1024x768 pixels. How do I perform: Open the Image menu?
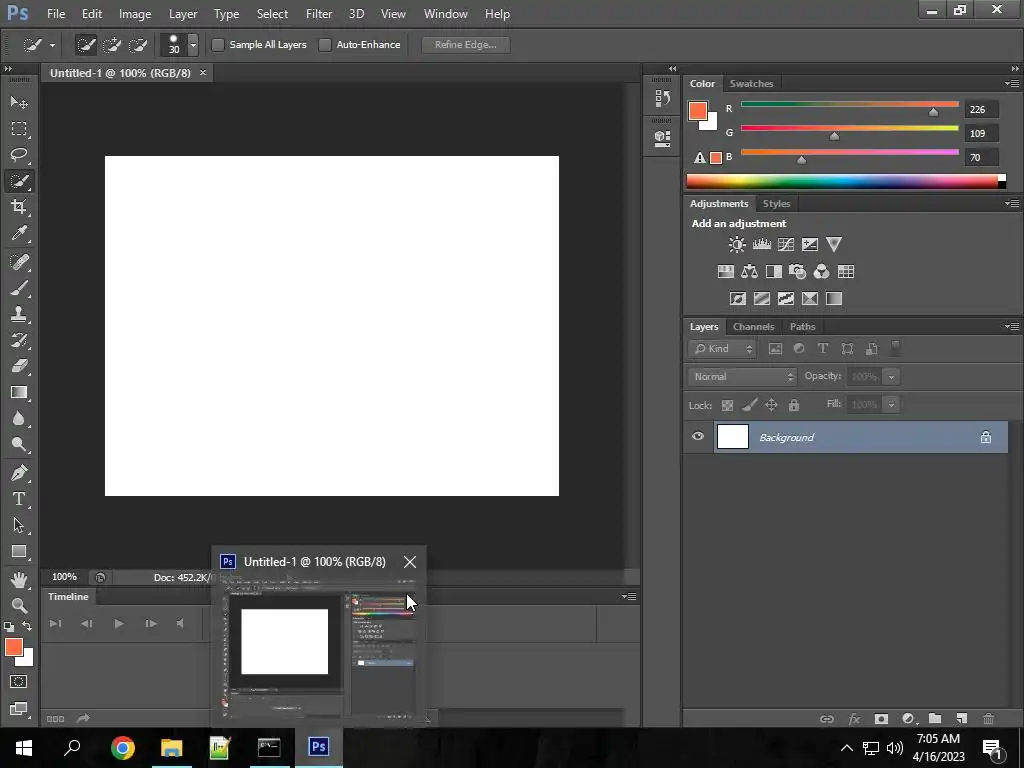[x=135, y=14]
